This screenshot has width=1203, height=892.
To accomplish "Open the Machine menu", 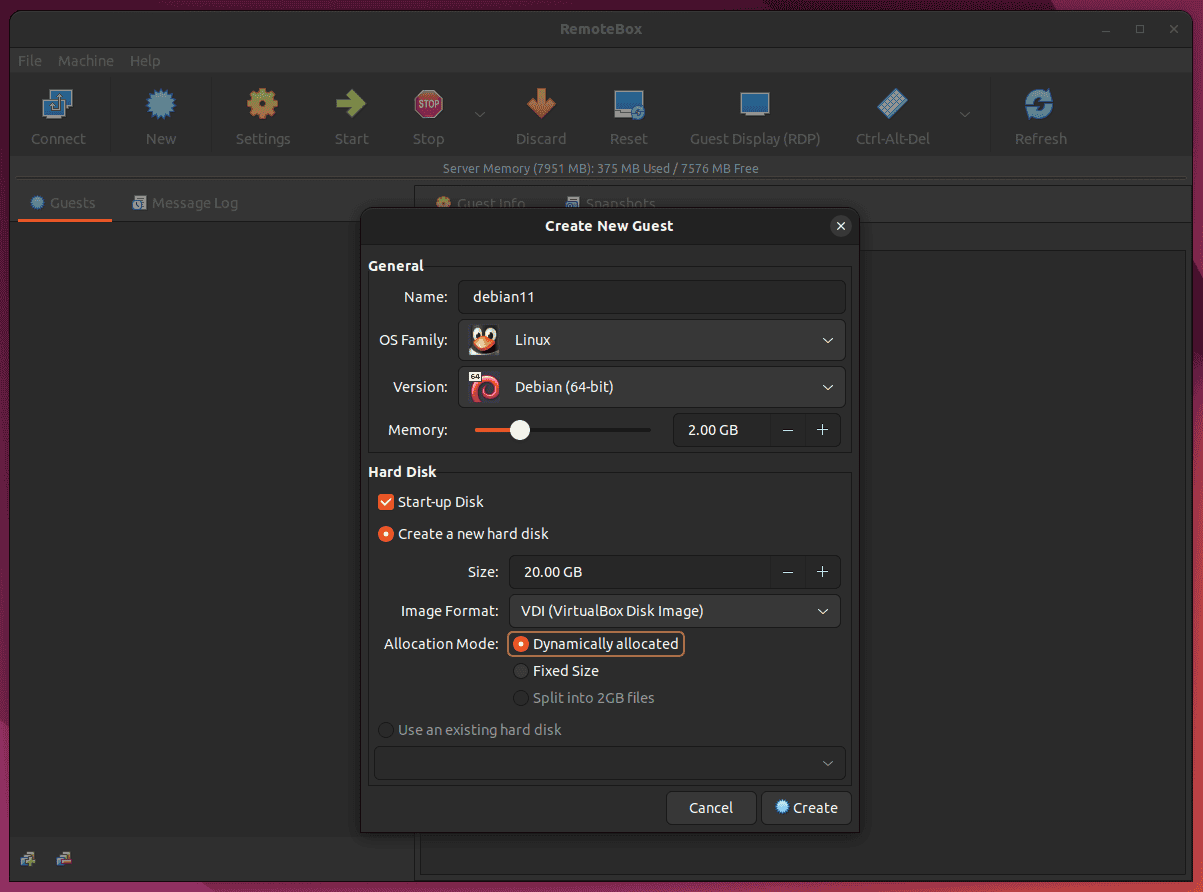I will coord(85,61).
